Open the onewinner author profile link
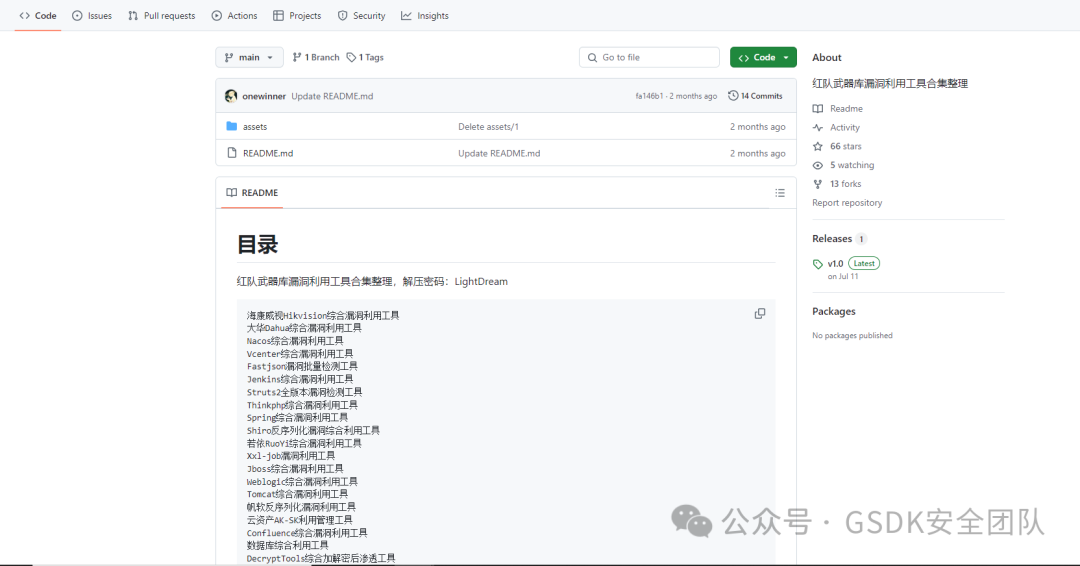Image resolution: width=1080 pixels, height=566 pixels. [264, 96]
